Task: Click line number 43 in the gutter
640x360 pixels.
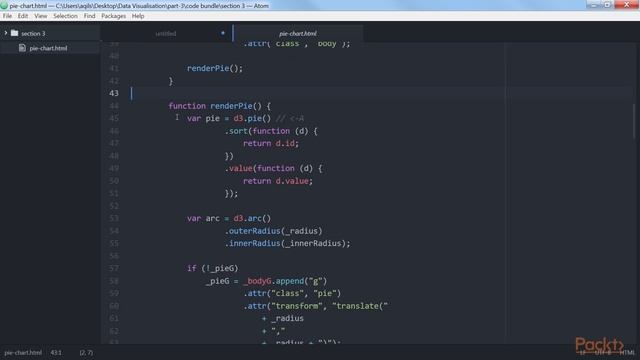Action: pyautogui.click(x=113, y=93)
